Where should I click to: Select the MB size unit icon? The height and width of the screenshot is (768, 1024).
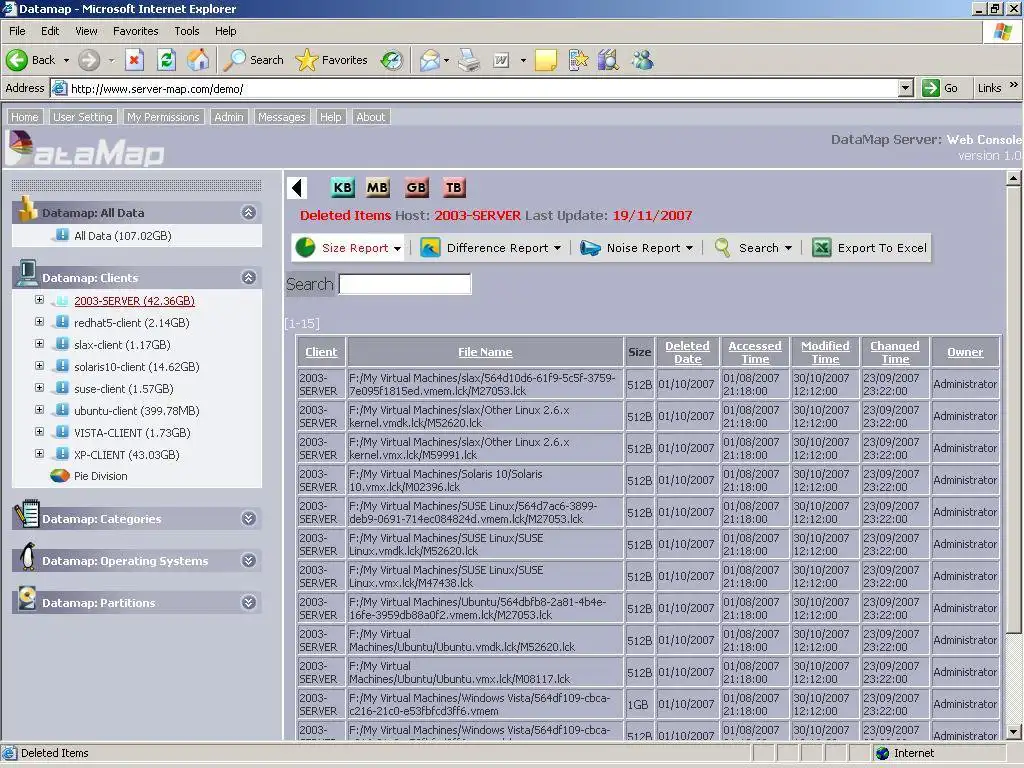coord(377,187)
